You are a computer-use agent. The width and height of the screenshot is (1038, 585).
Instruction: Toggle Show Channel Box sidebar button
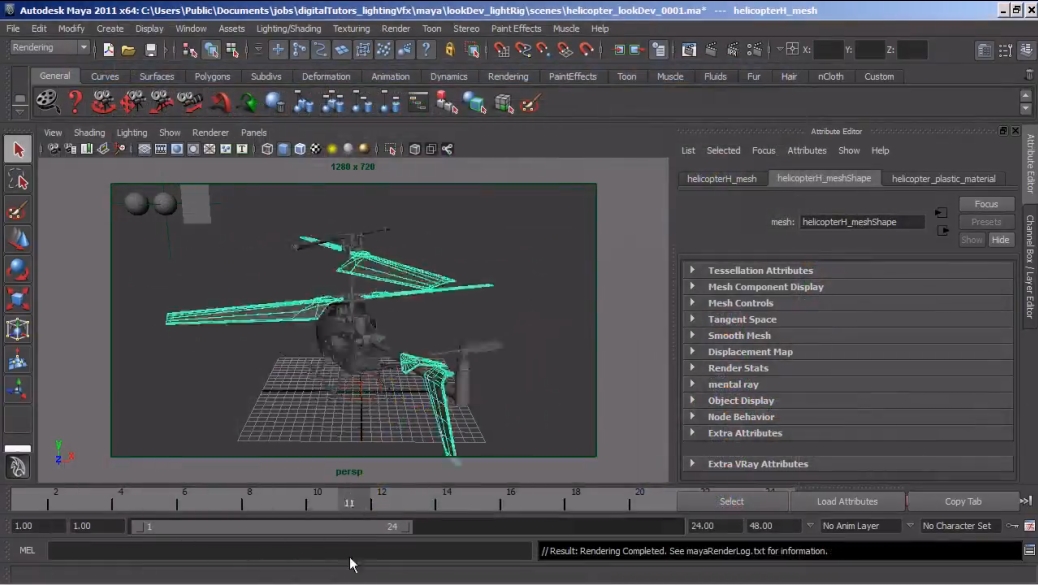[1027, 50]
